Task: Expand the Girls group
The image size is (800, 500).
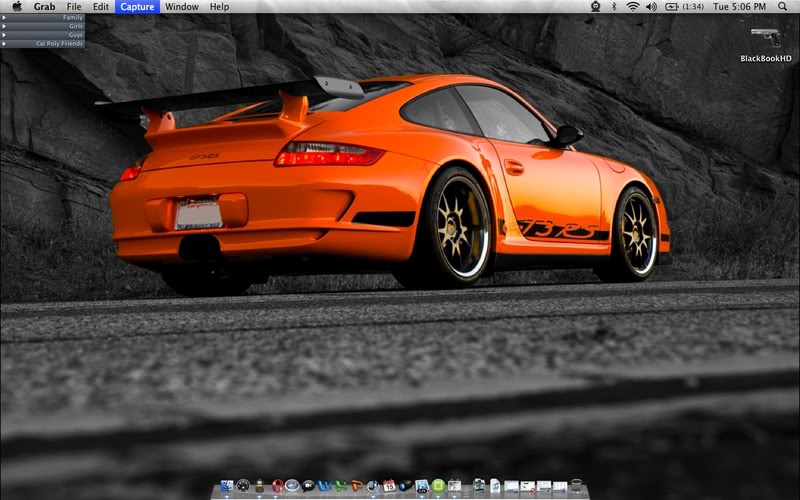Action: coord(5,26)
